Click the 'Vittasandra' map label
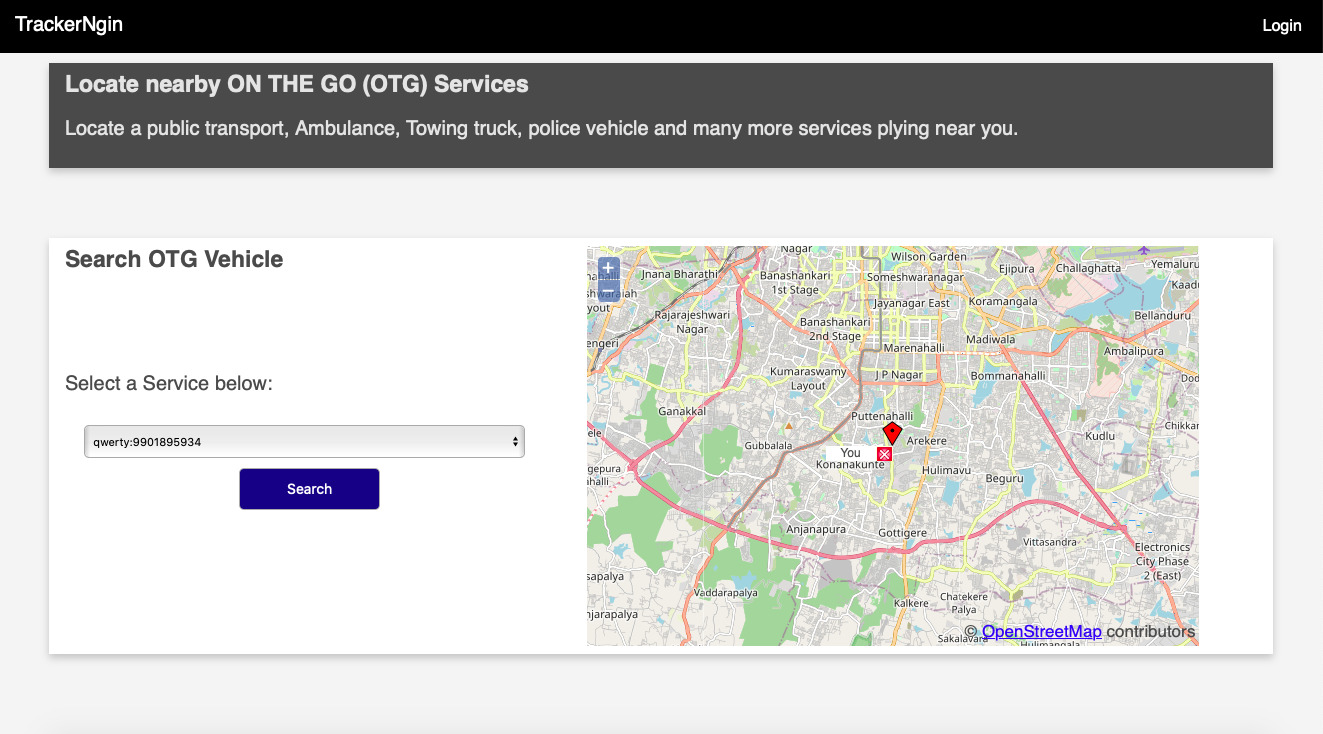Viewport: 1323px width, 734px height. [1050, 541]
